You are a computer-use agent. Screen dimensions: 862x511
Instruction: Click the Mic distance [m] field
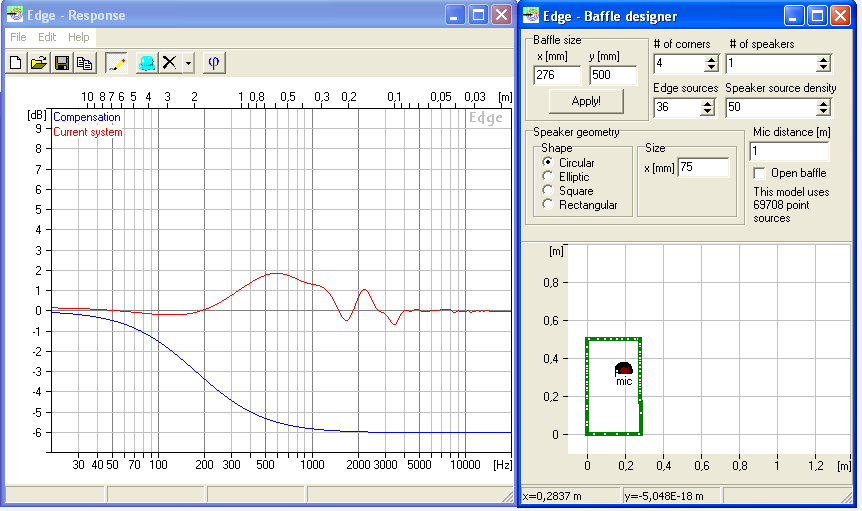[789, 151]
